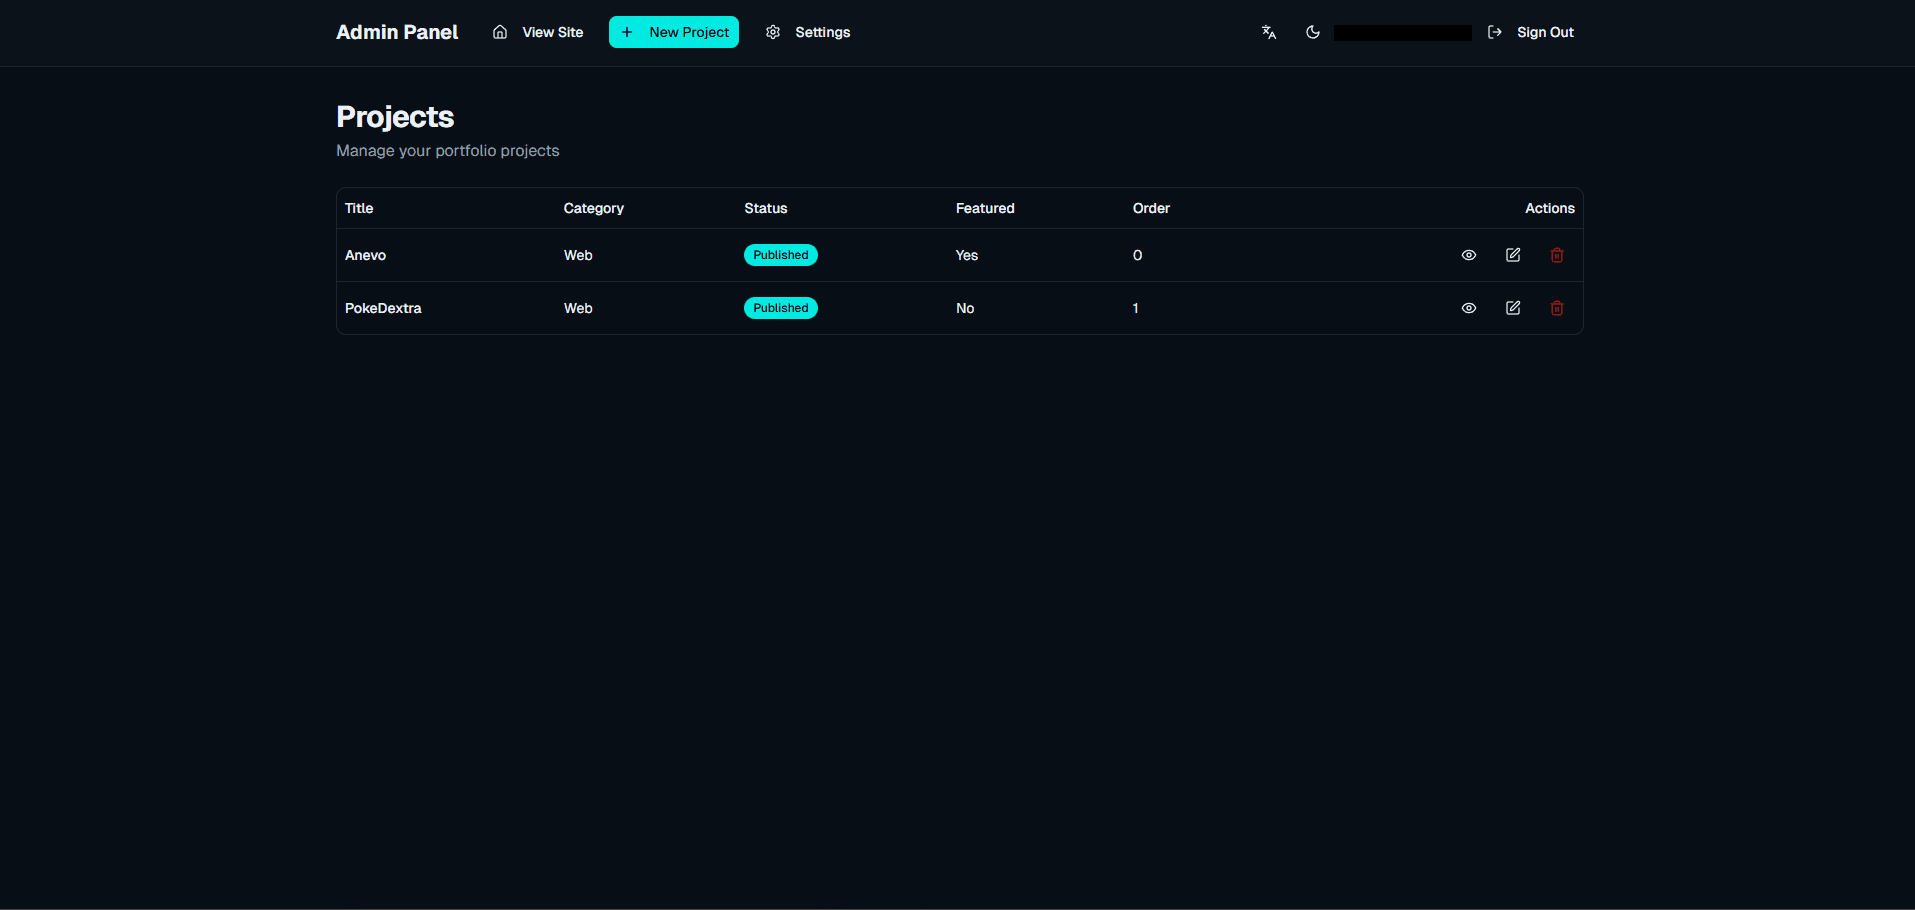Edit the PokeDextra project
The image size is (1915, 910).
pos(1512,308)
